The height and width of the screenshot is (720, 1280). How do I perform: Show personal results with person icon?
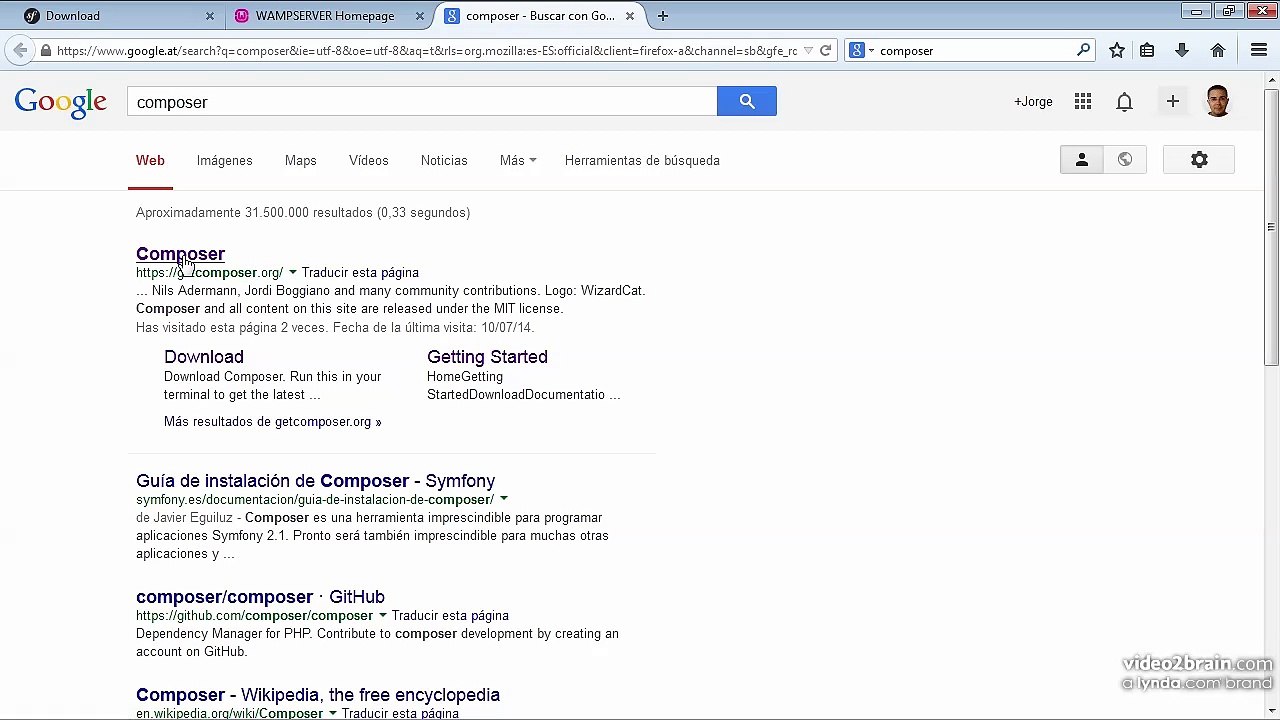coord(1081,160)
